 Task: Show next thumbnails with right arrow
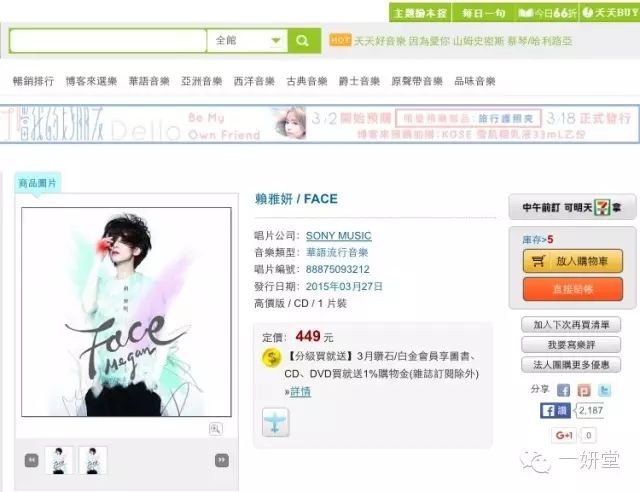pos(222,460)
